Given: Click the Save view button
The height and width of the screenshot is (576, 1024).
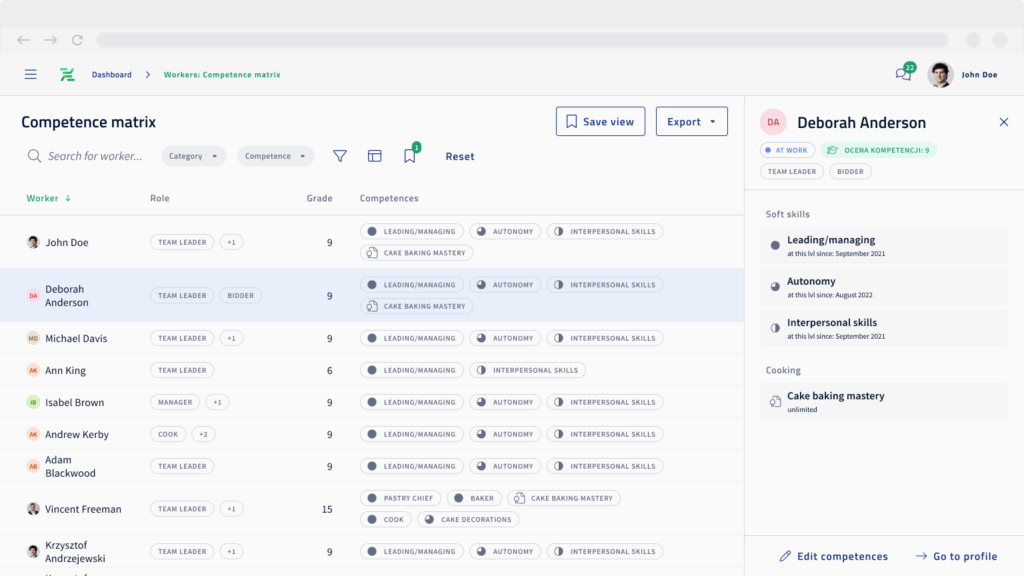Looking at the screenshot, I should [600, 122].
